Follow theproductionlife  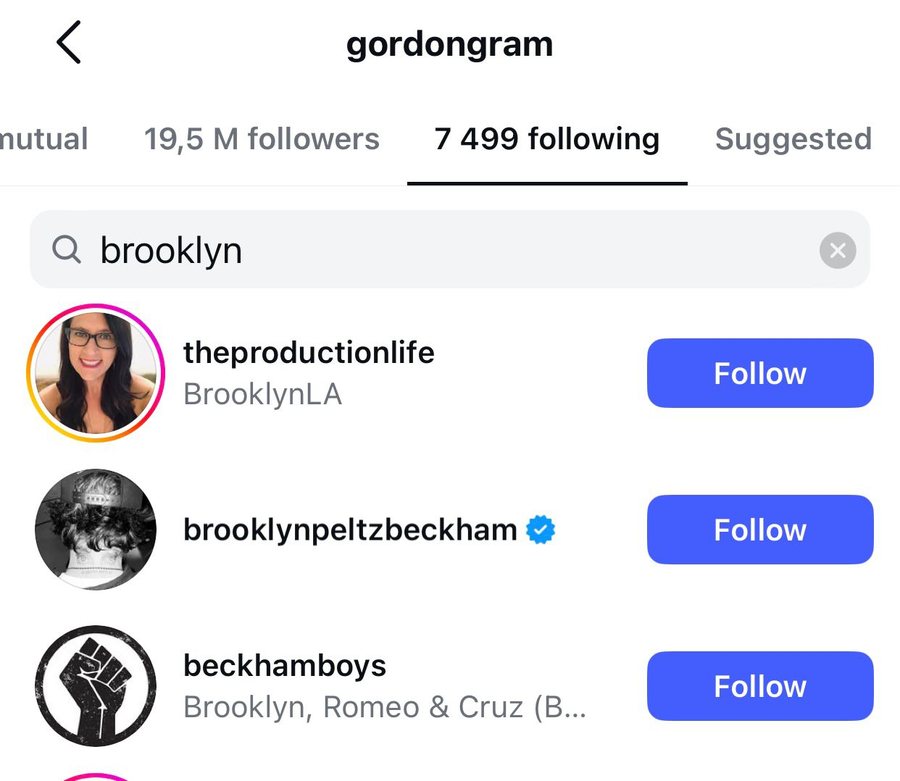759,373
